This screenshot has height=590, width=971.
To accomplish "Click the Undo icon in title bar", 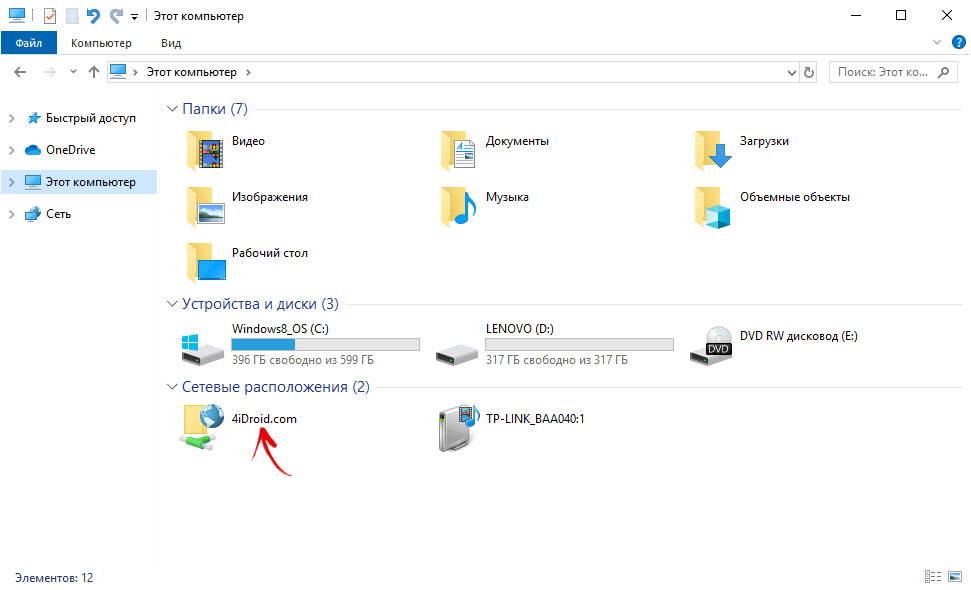I will pyautogui.click(x=93, y=16).
